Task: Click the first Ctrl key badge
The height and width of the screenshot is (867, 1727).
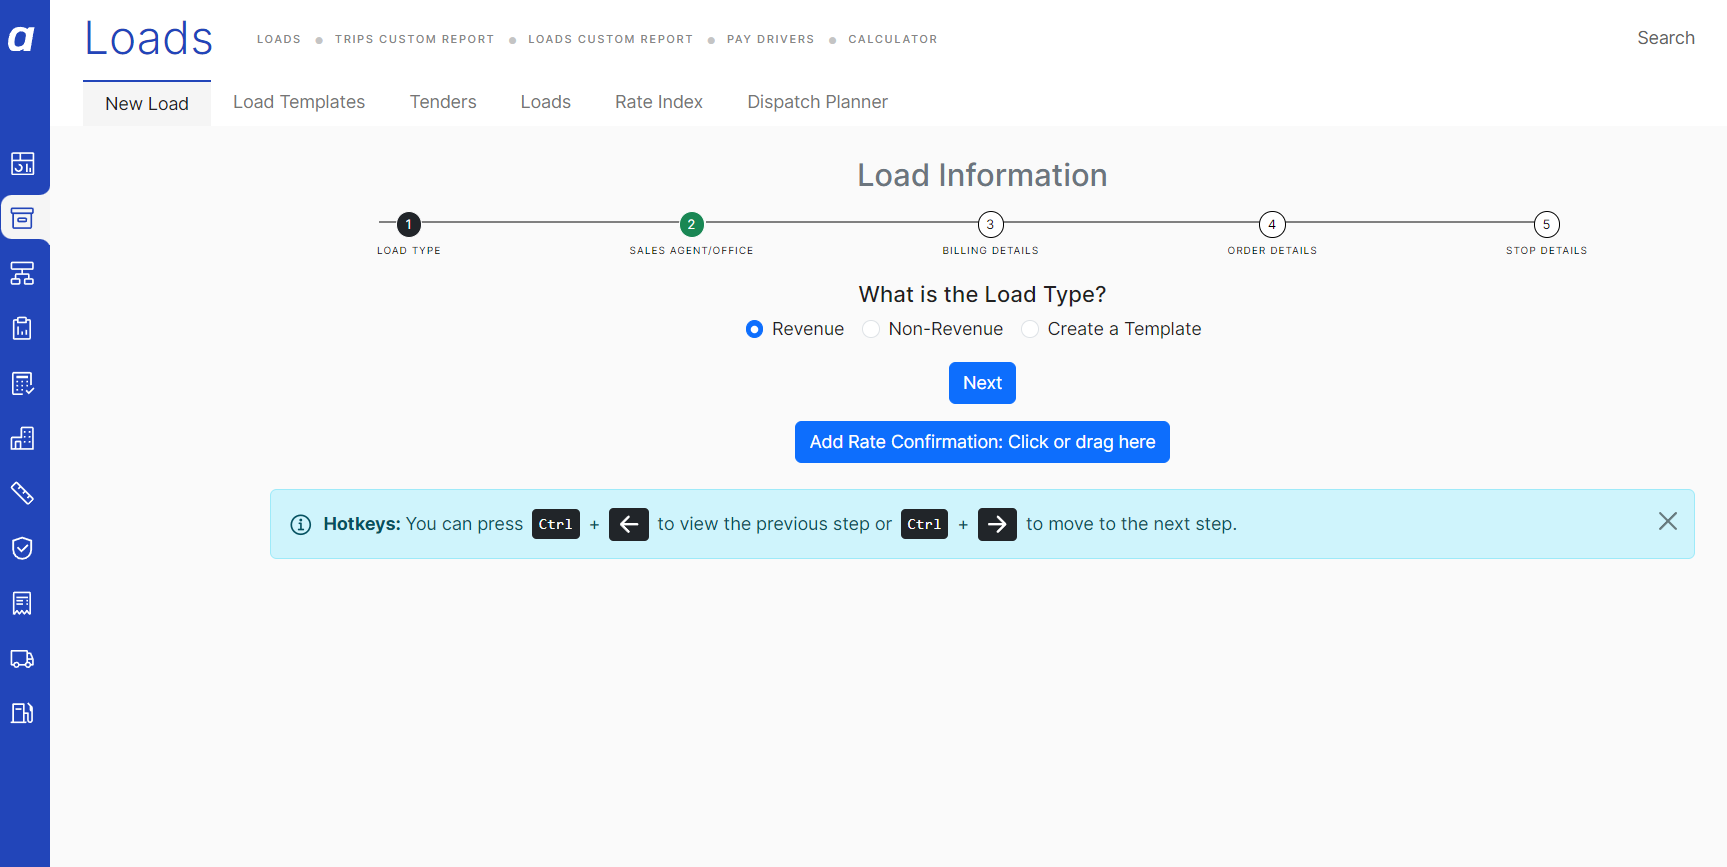Action: 556,524
